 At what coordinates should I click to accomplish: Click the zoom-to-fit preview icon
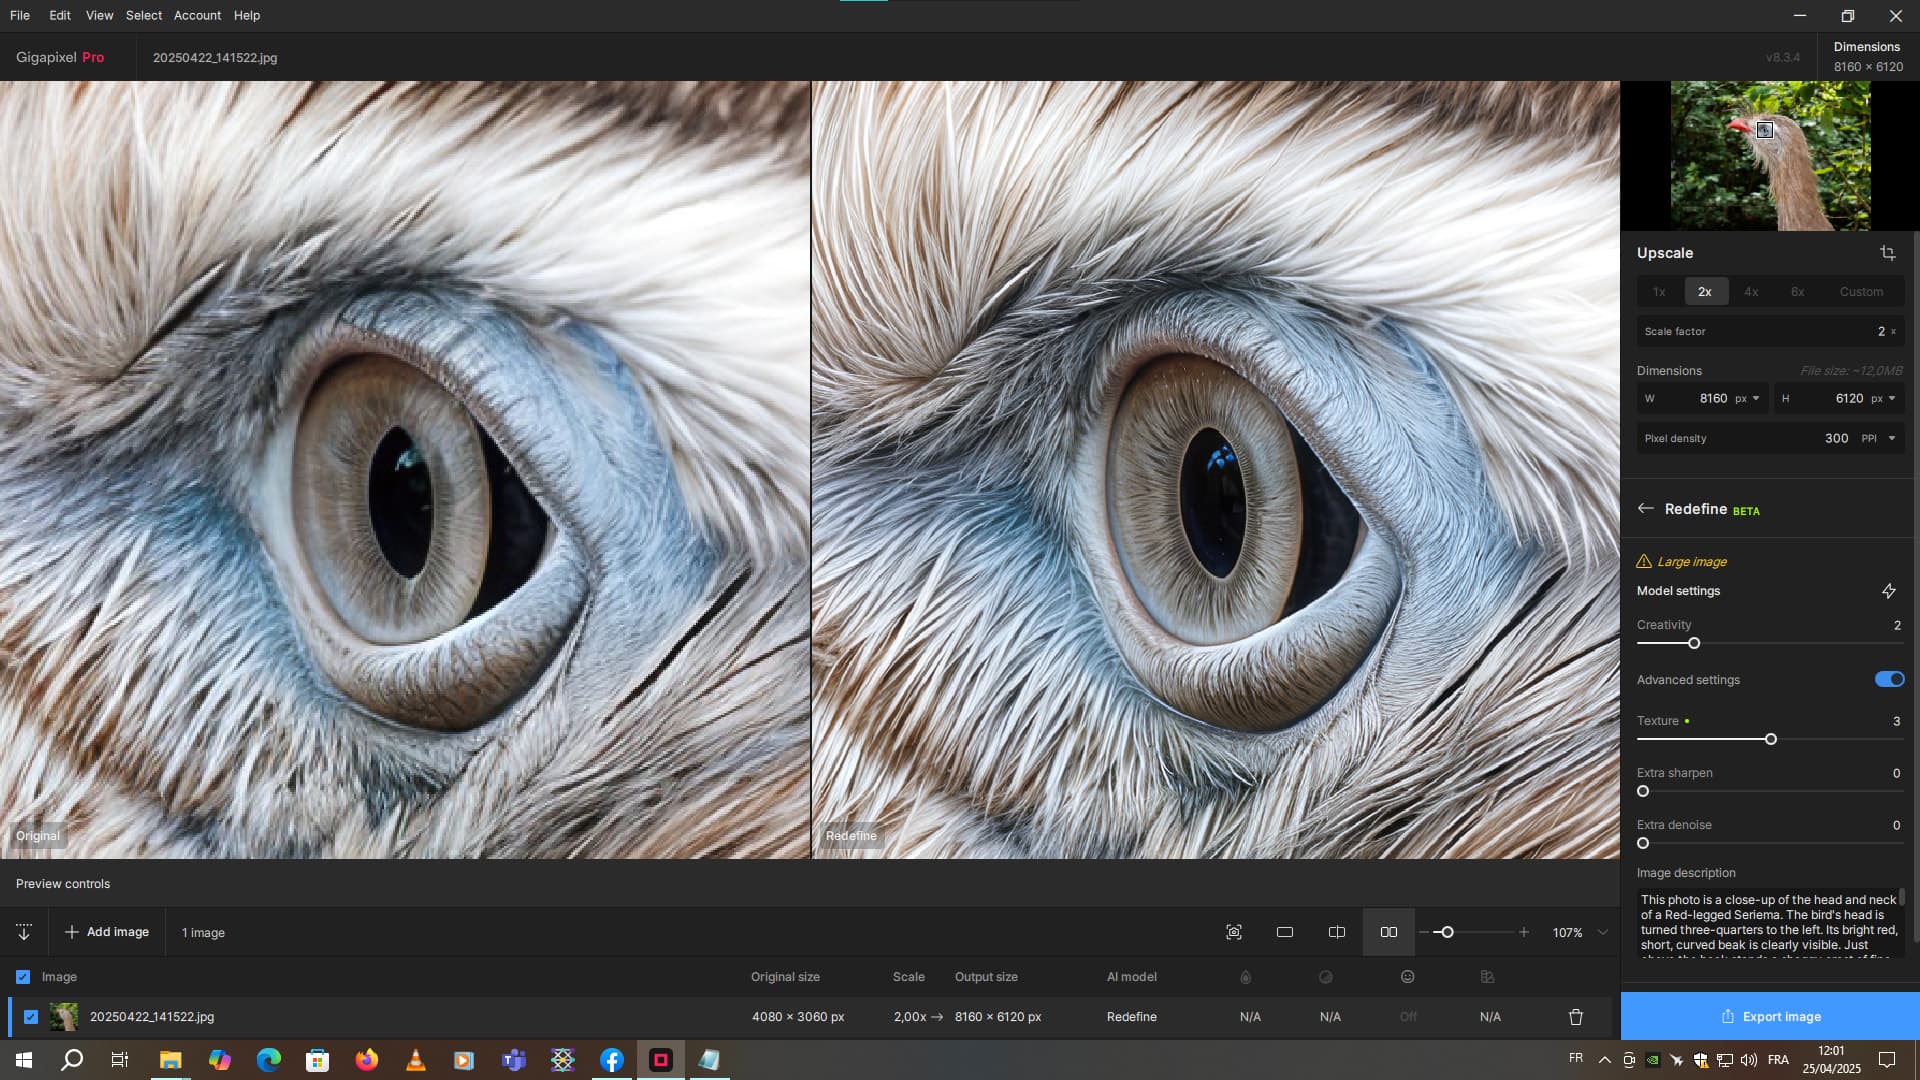click(1234, 932)
